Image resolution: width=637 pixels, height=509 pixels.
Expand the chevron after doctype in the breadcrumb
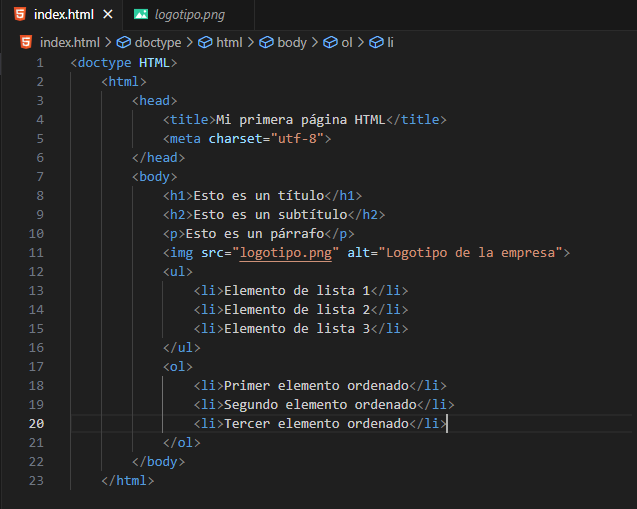pyautogui.click(x=190, y=42)
